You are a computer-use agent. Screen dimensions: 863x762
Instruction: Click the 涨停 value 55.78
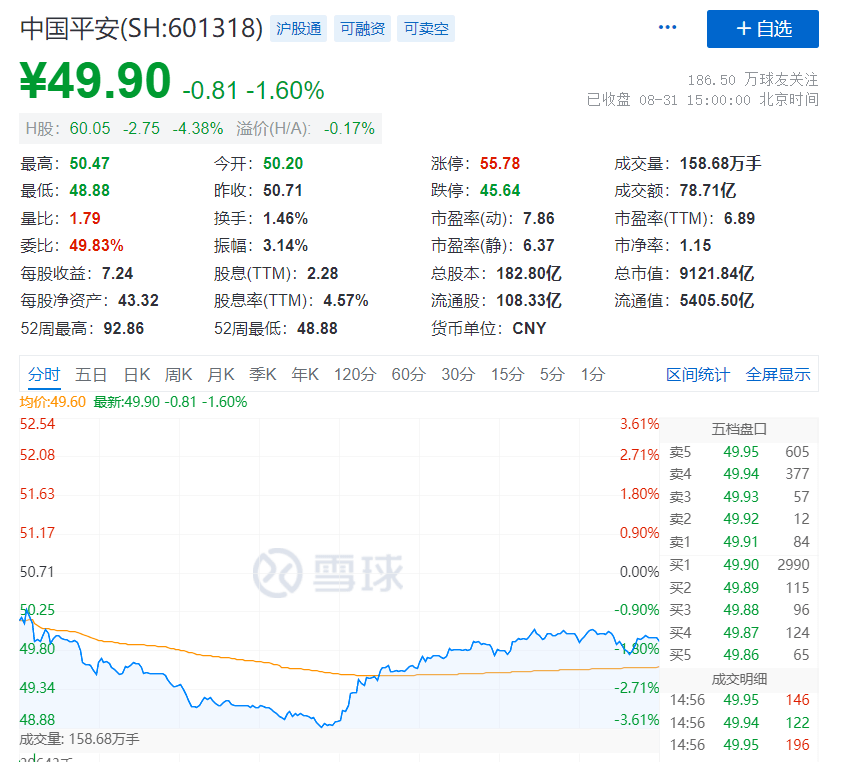pyautogui.click(x=500, y=164)
